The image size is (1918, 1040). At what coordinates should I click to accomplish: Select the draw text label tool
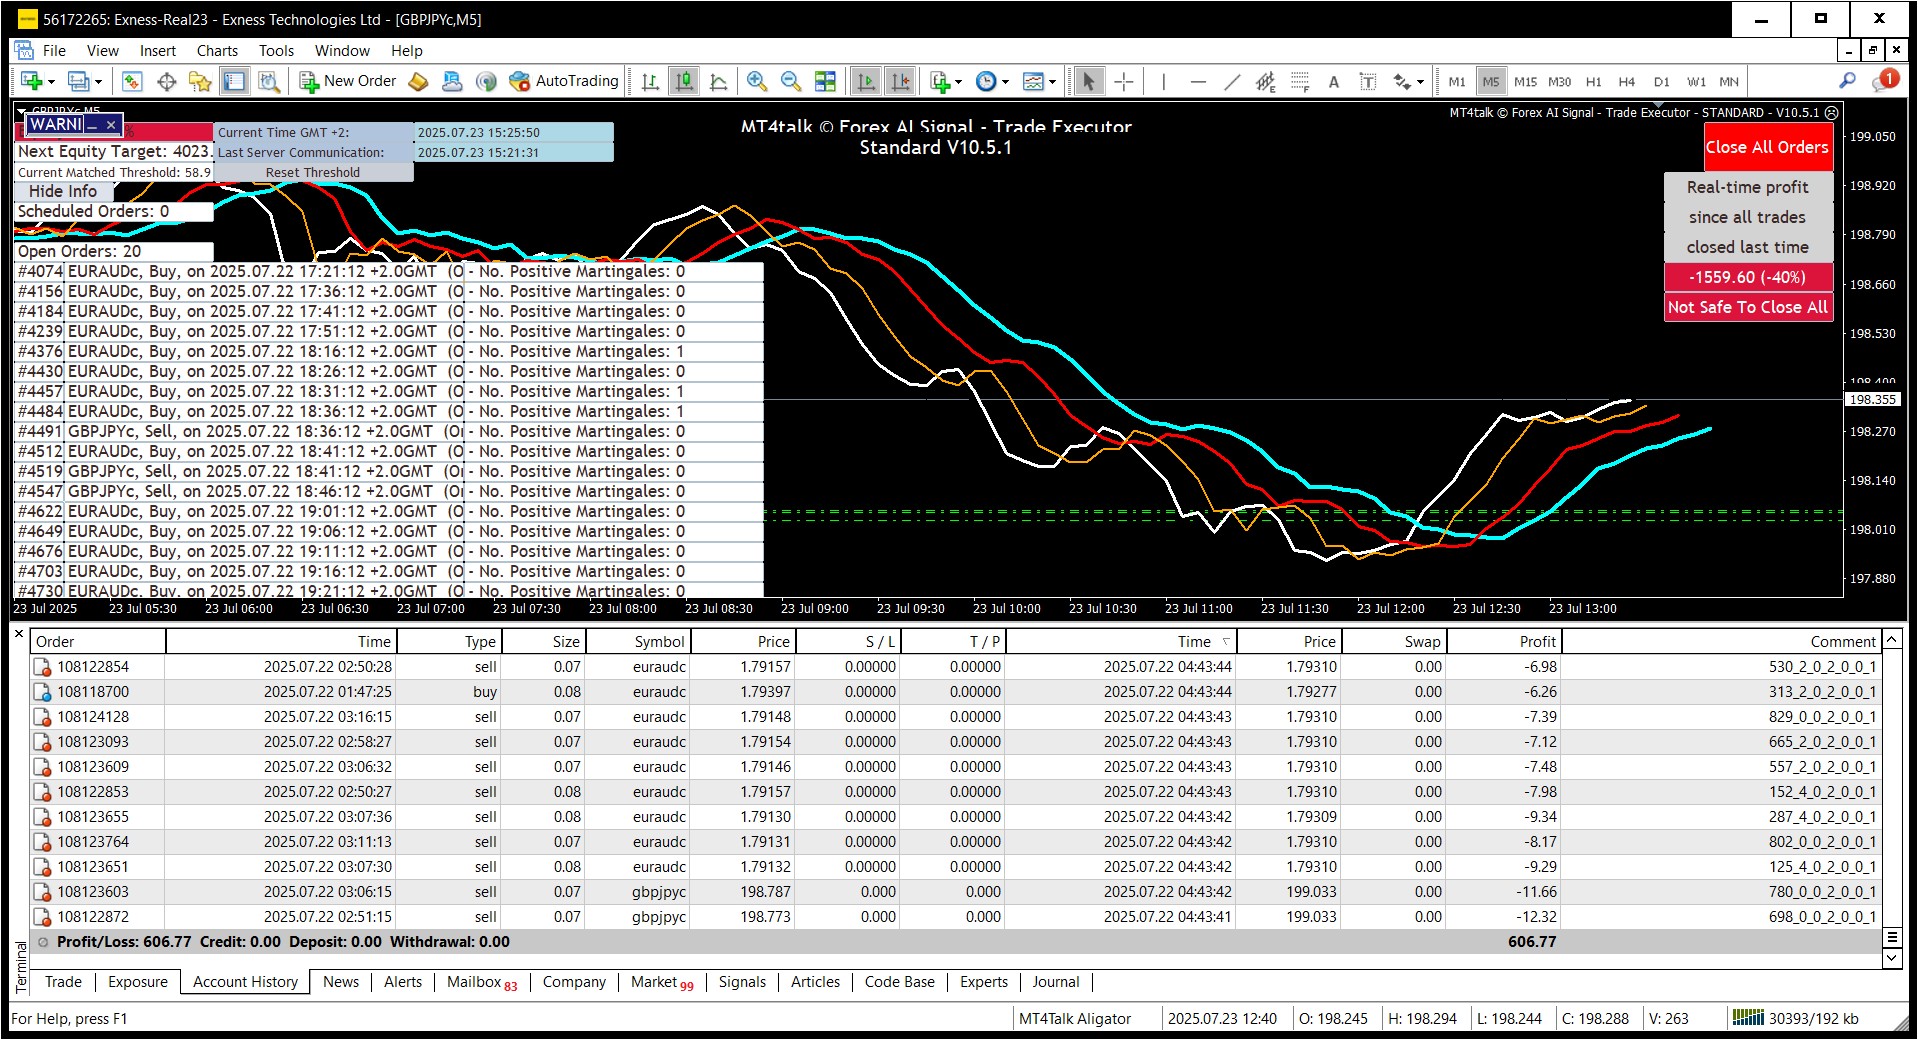[1368, 82]
